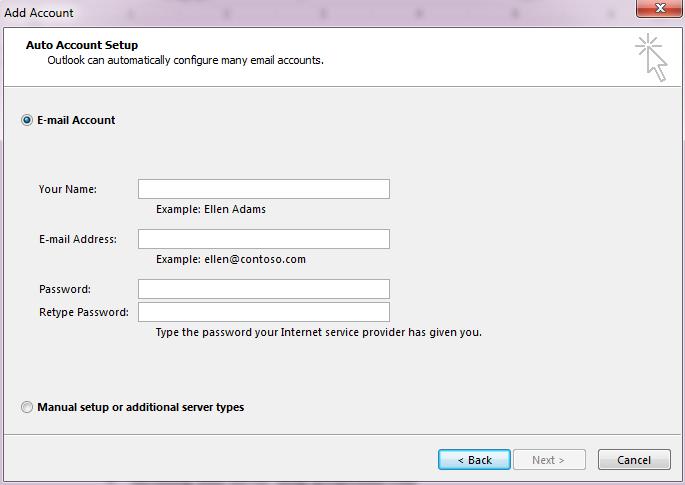The image size is (685, 485).
Task: Click the Example: Ellen Adams hint text
Action: tap(211, 209)
